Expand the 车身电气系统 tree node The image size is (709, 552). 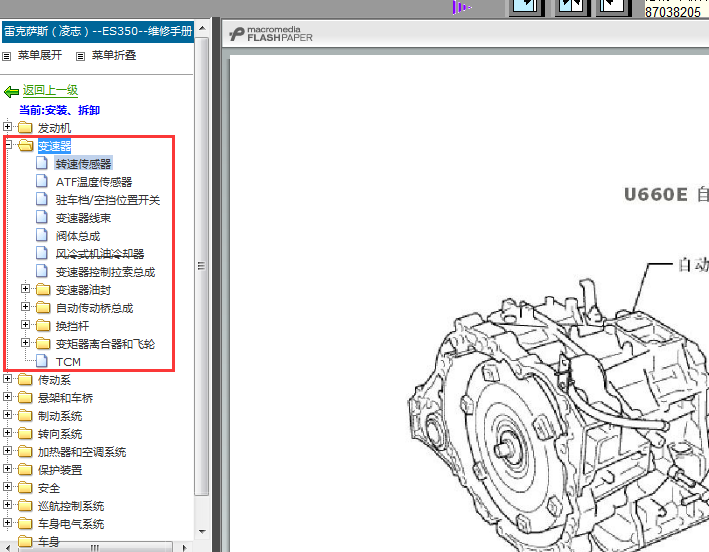pyautogui.click(x=7, y=523)
